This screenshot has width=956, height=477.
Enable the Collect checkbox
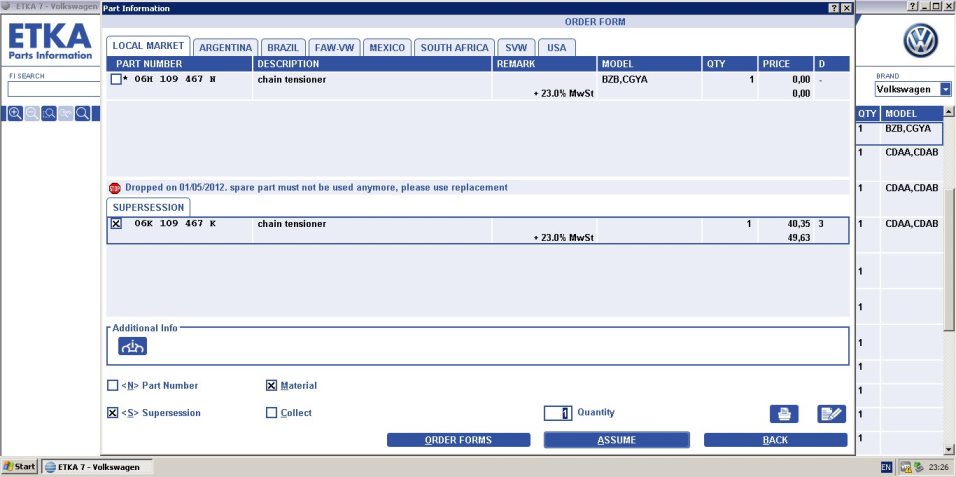coord(271,413)
